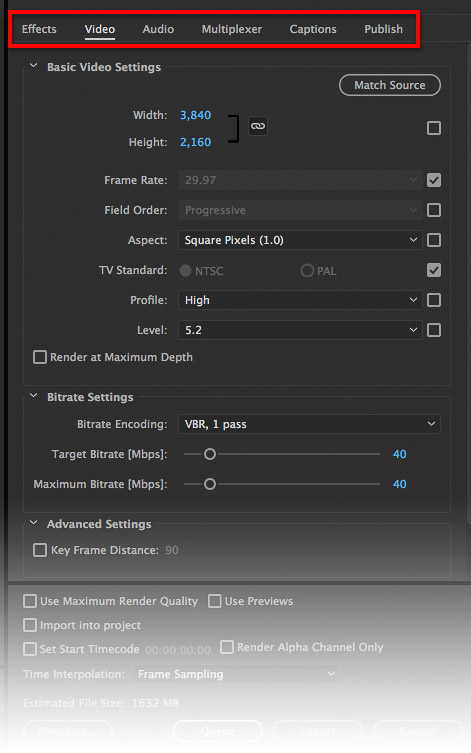Enable Render Alpha Channel Only

pyautogui.click(x=227, y=647)
